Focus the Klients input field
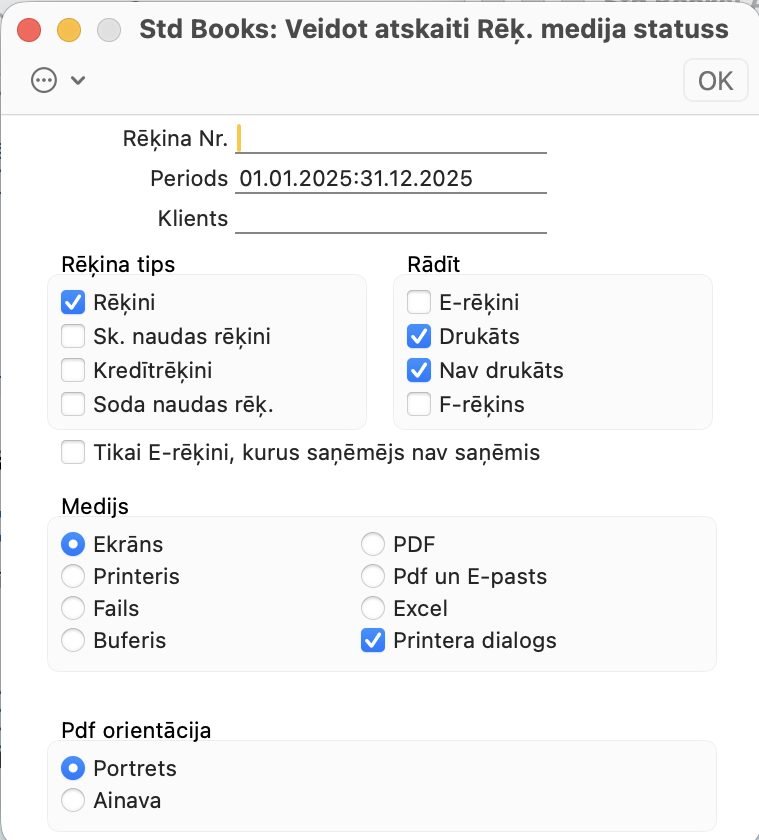 [391, 219]
